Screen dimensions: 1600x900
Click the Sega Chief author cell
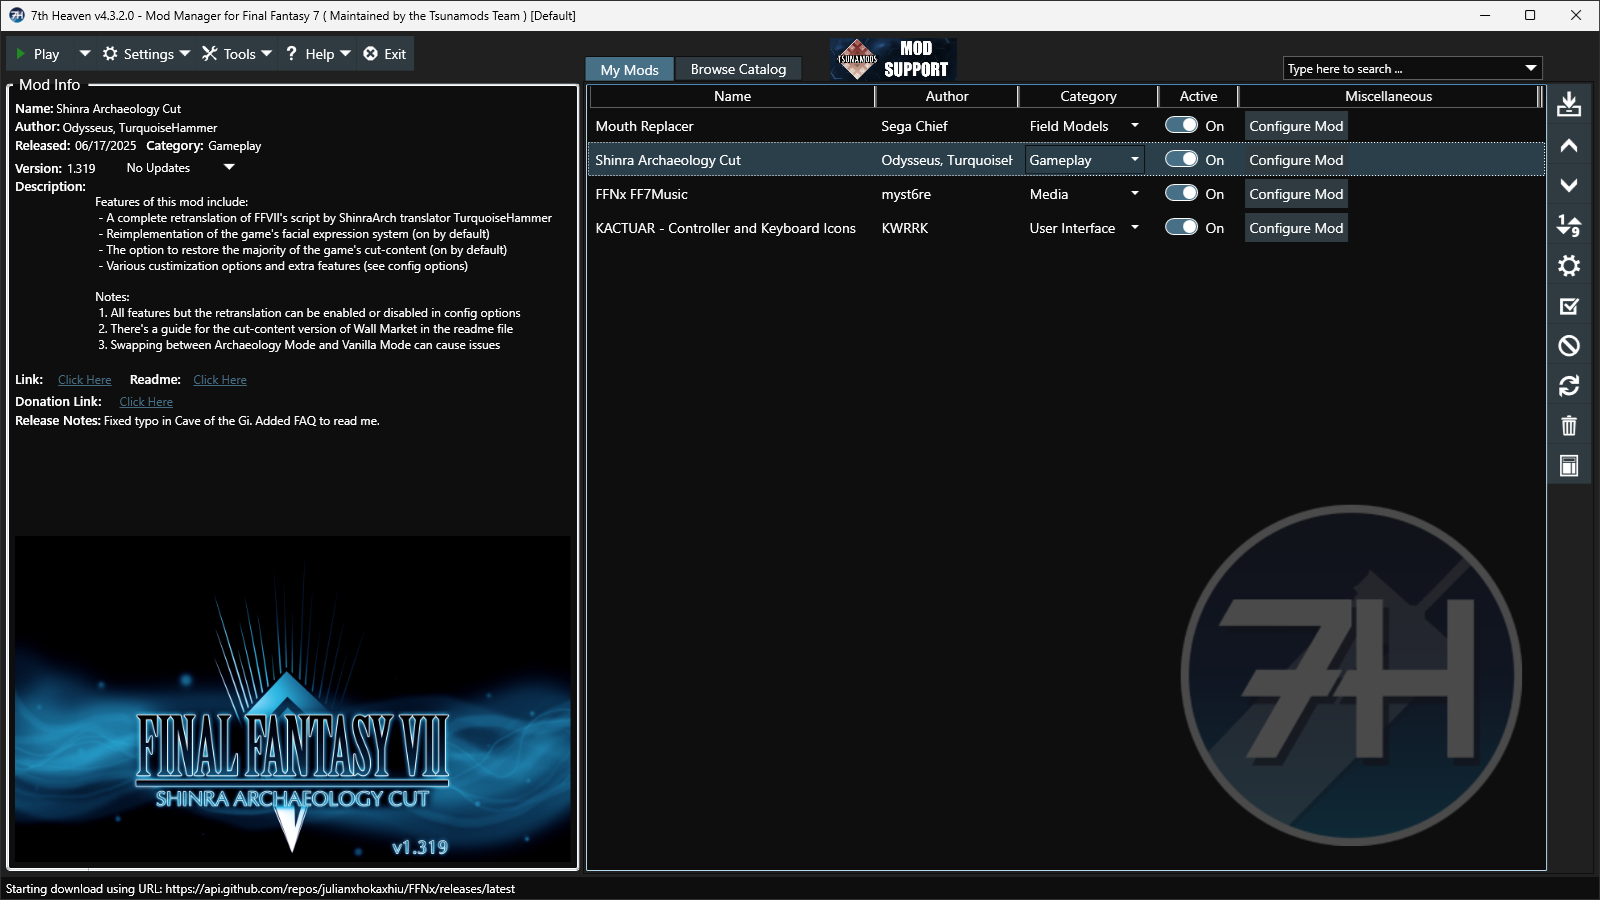pyautogui.click(x=914, y=126)
